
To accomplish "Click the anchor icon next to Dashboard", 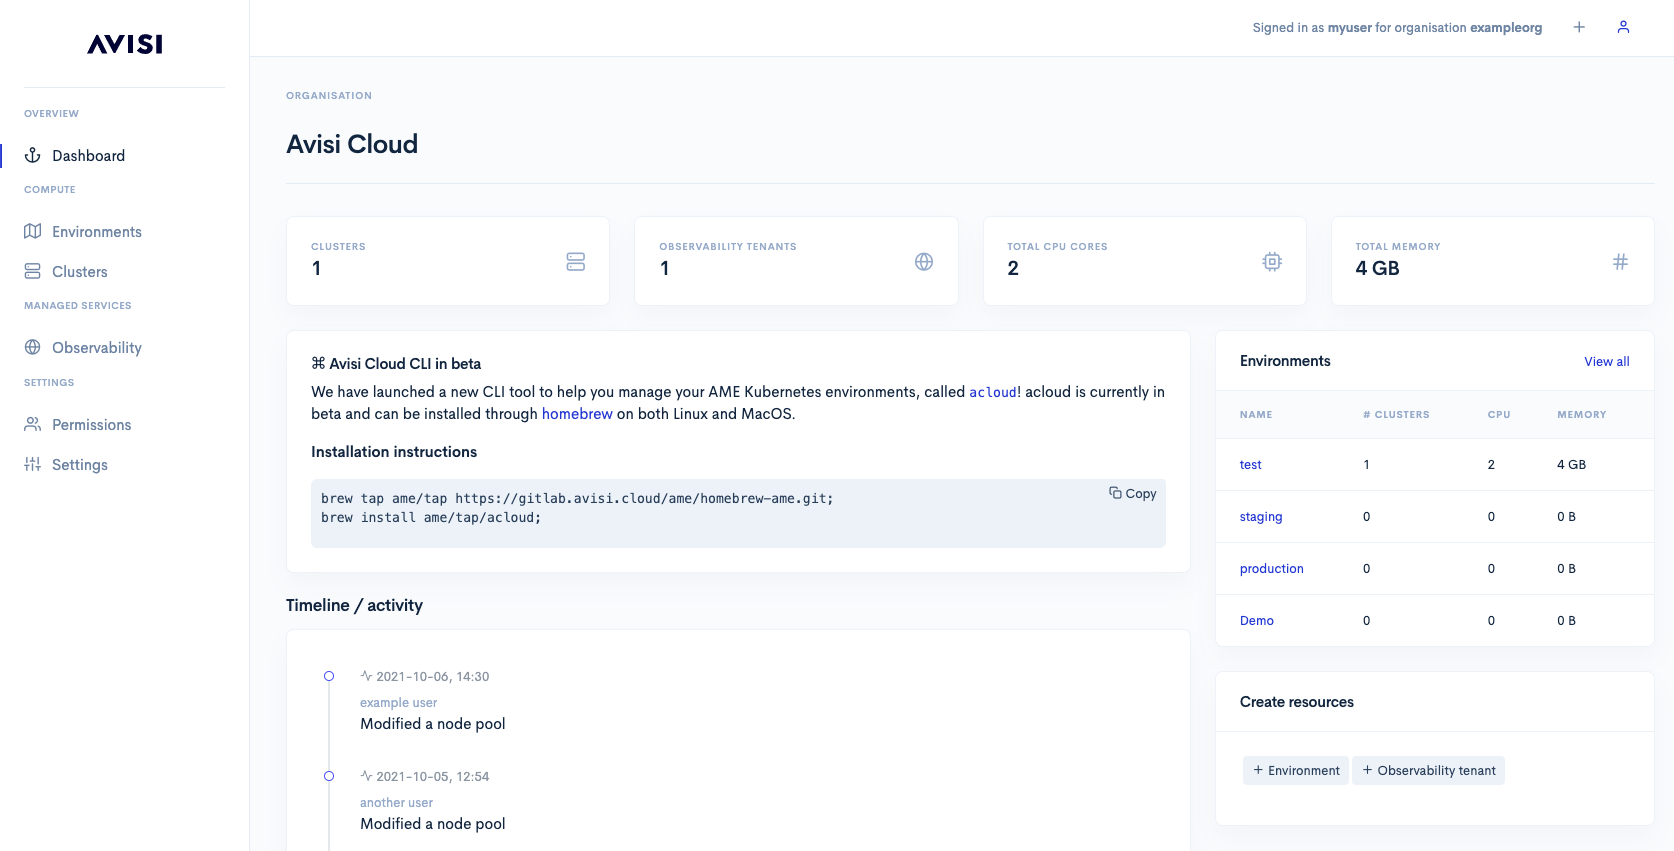I will tap(33, 155).
